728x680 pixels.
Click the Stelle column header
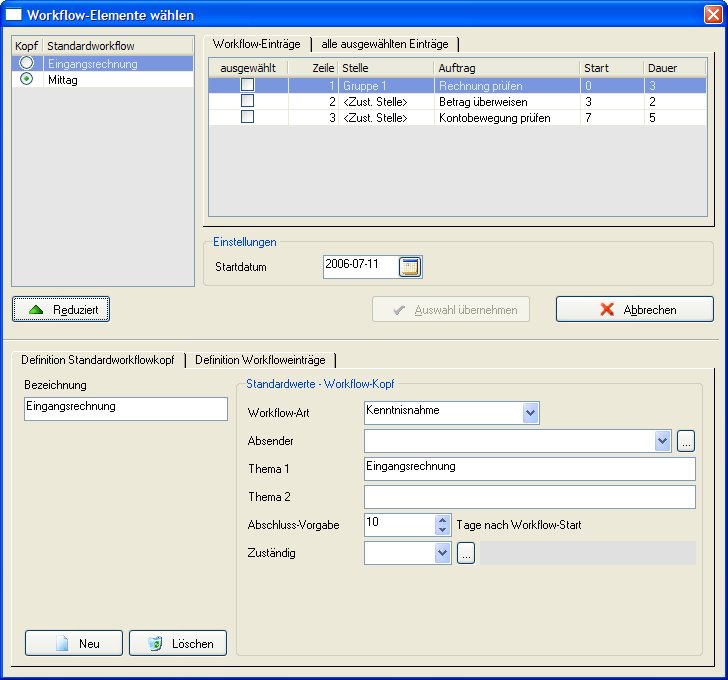pos(386,68)
